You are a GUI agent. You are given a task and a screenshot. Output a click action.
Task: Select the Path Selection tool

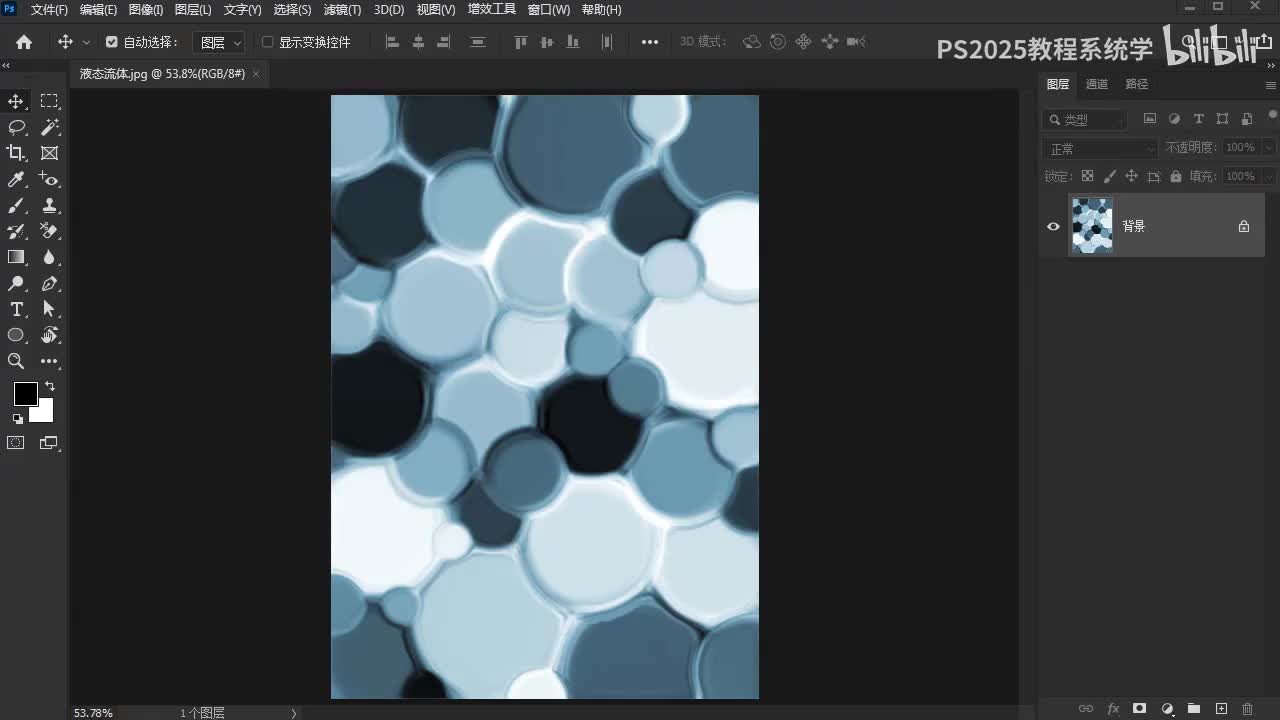coord(49,309)
